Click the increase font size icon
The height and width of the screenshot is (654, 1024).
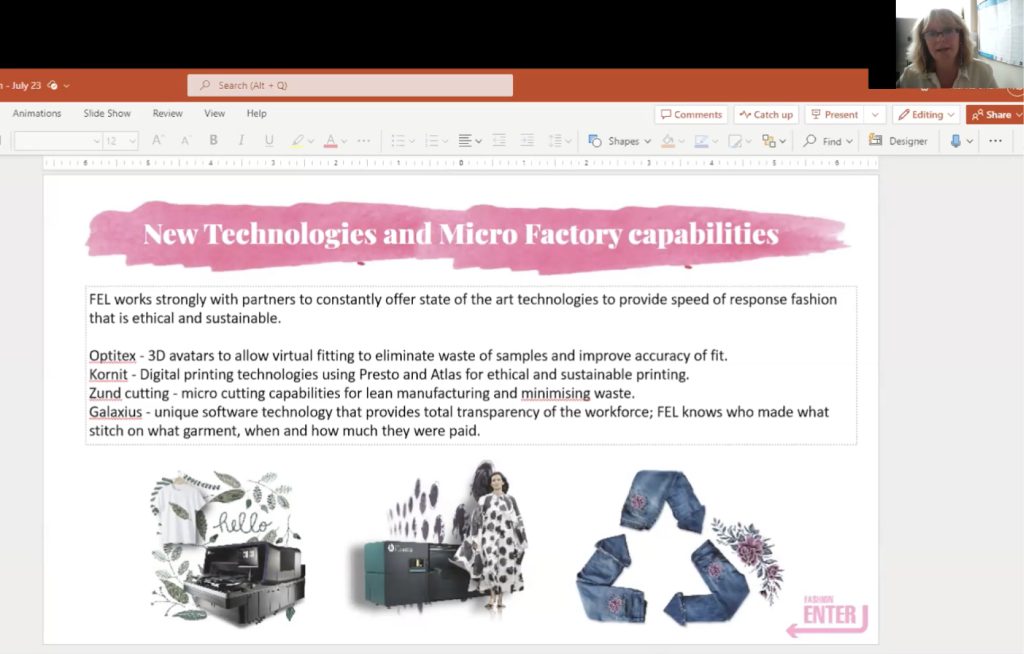157,141
